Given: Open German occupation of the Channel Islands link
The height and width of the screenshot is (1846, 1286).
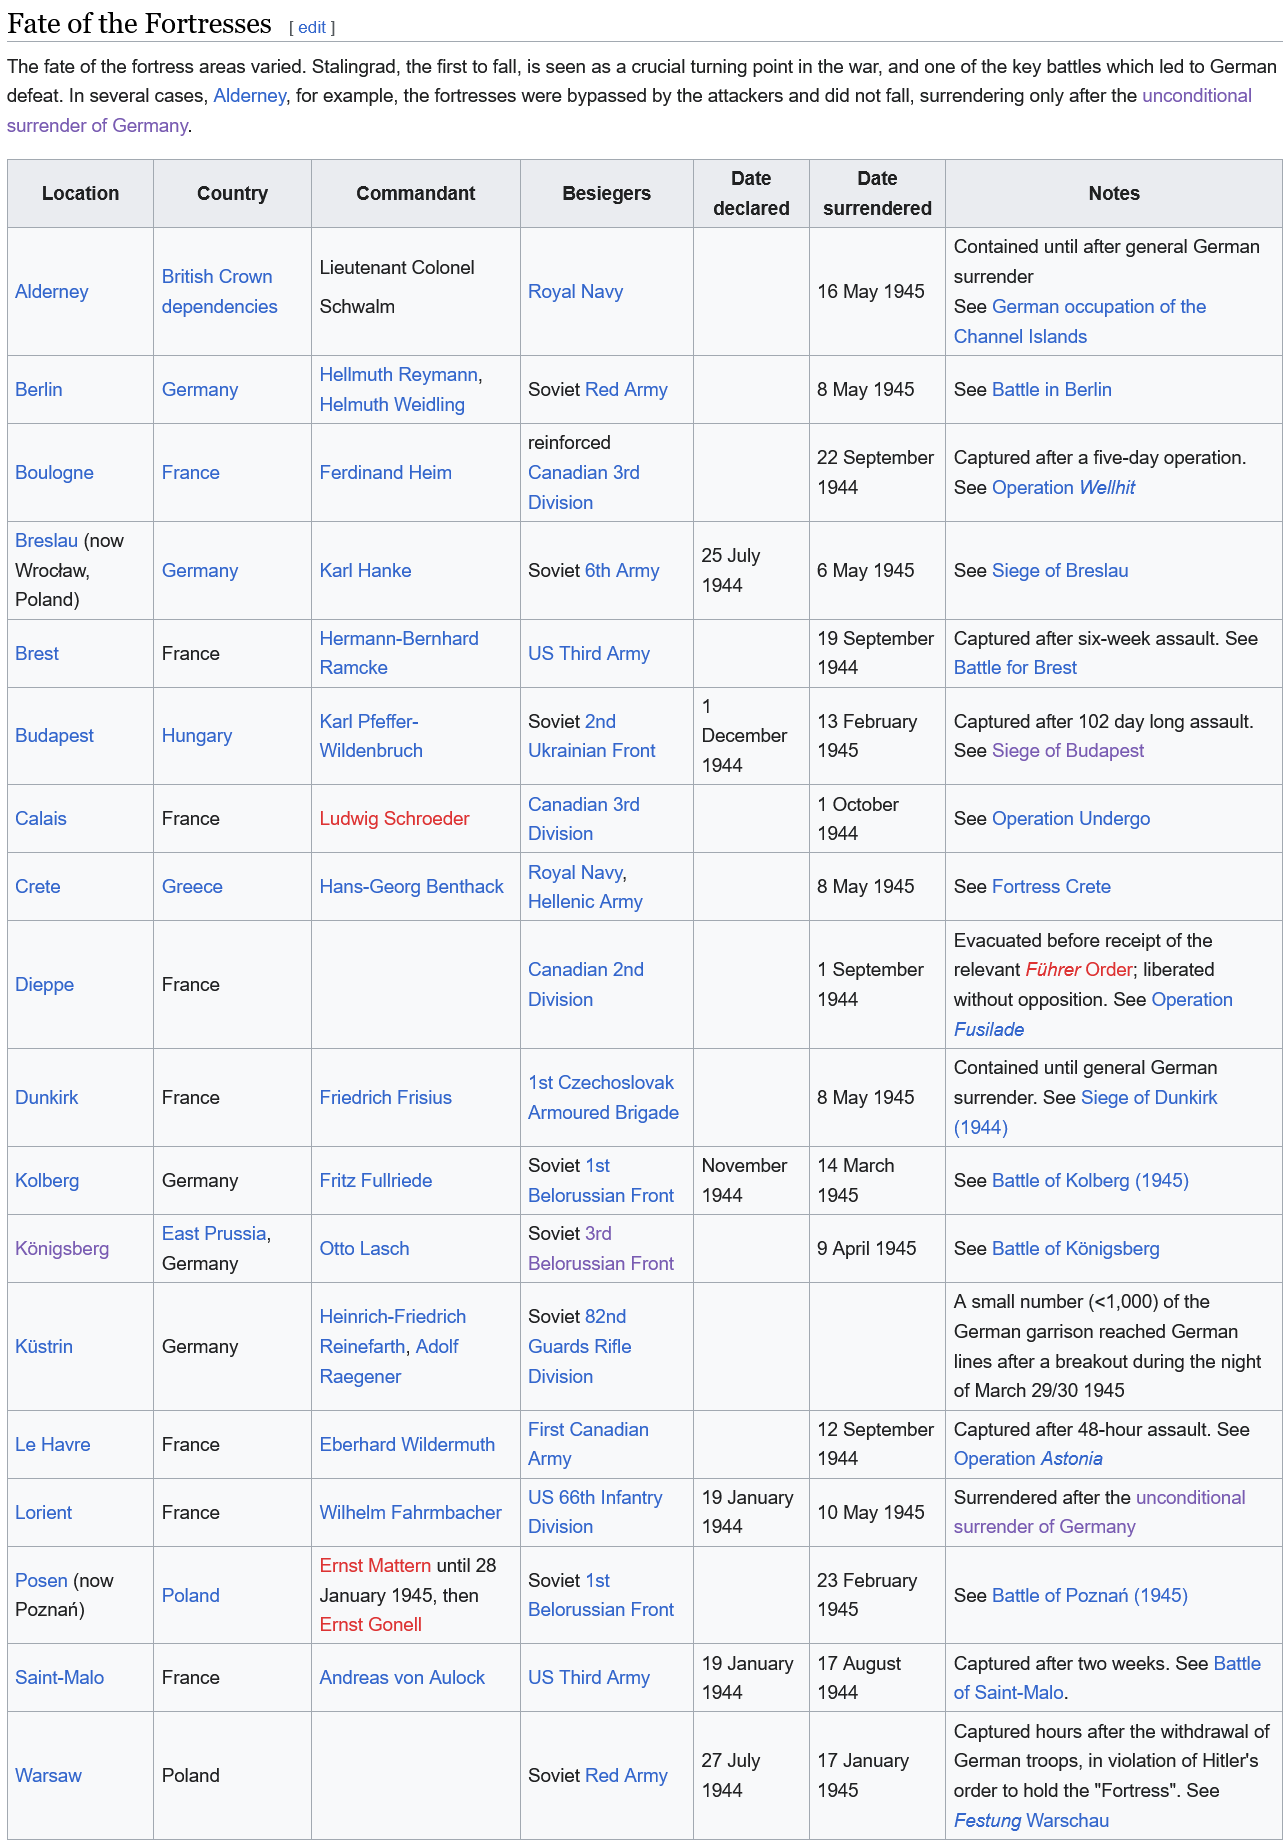Looking at the screenshot, I should (1080, 322).
